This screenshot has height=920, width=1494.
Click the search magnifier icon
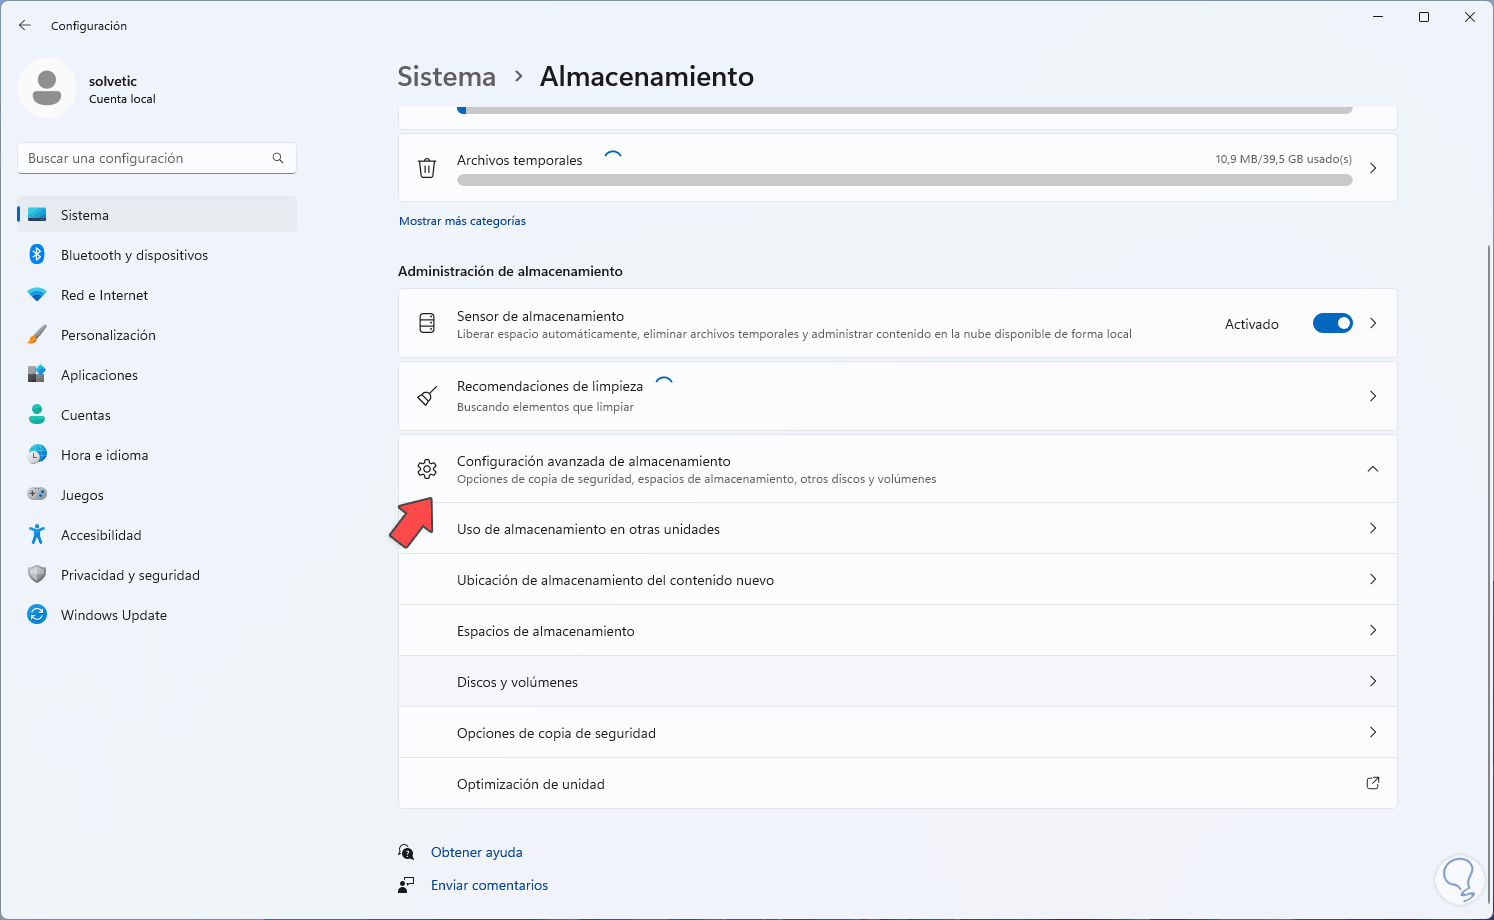coord(278,158)
